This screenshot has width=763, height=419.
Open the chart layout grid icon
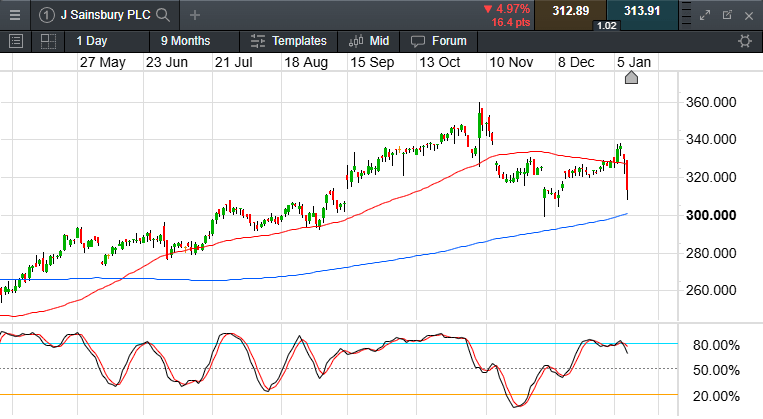(x=47, y=41)
